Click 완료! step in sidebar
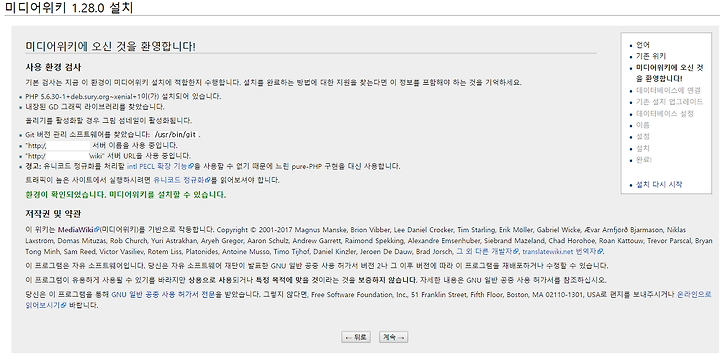 click(644, 160)
